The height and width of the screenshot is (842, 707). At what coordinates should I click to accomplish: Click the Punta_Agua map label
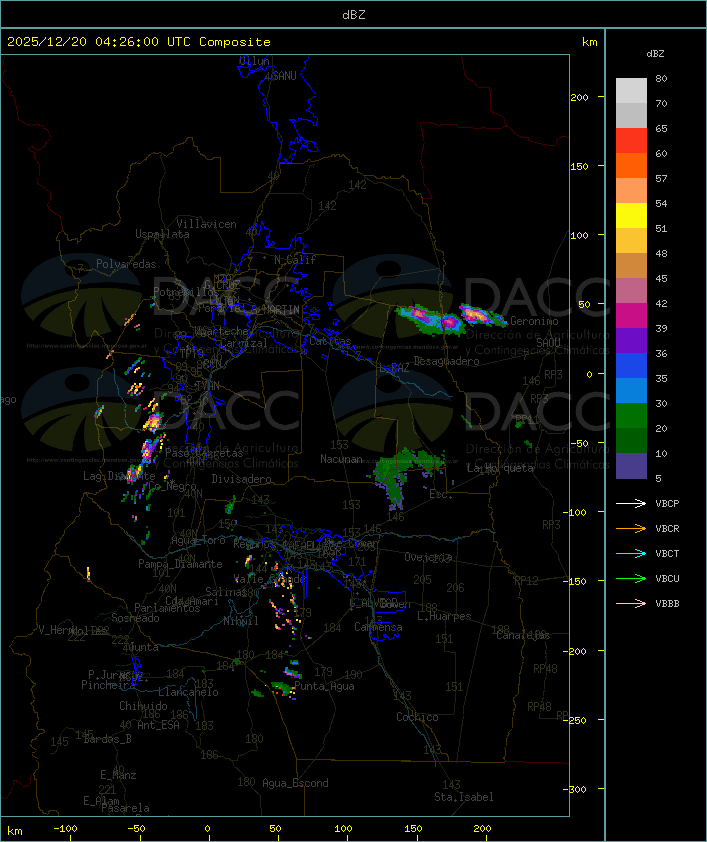324,686
